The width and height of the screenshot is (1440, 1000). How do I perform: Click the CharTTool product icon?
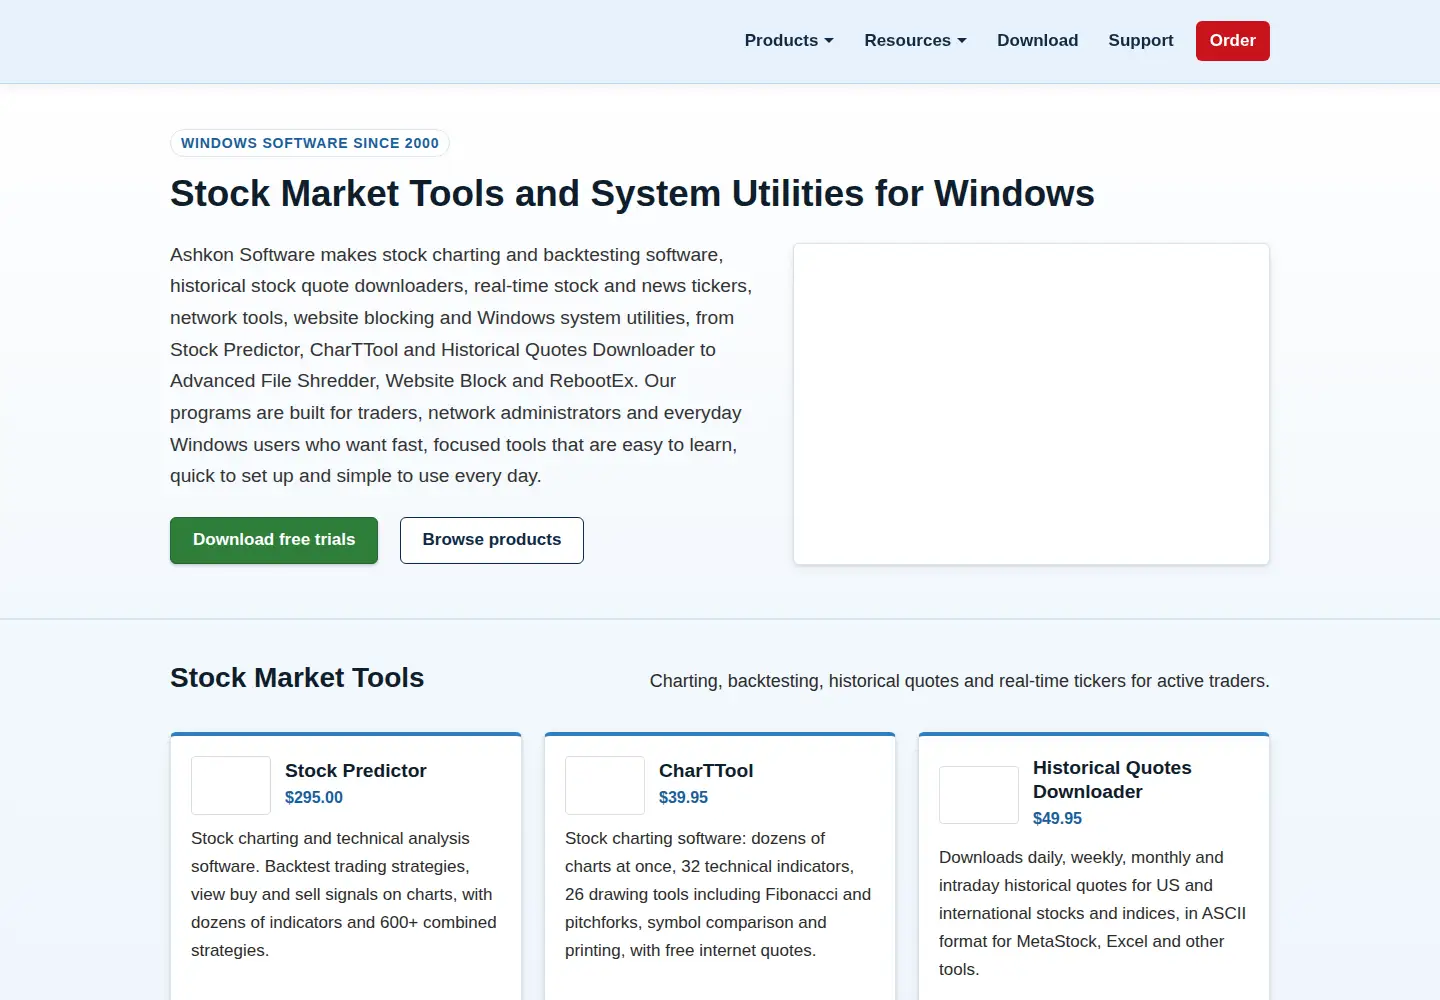coord(605,785)
